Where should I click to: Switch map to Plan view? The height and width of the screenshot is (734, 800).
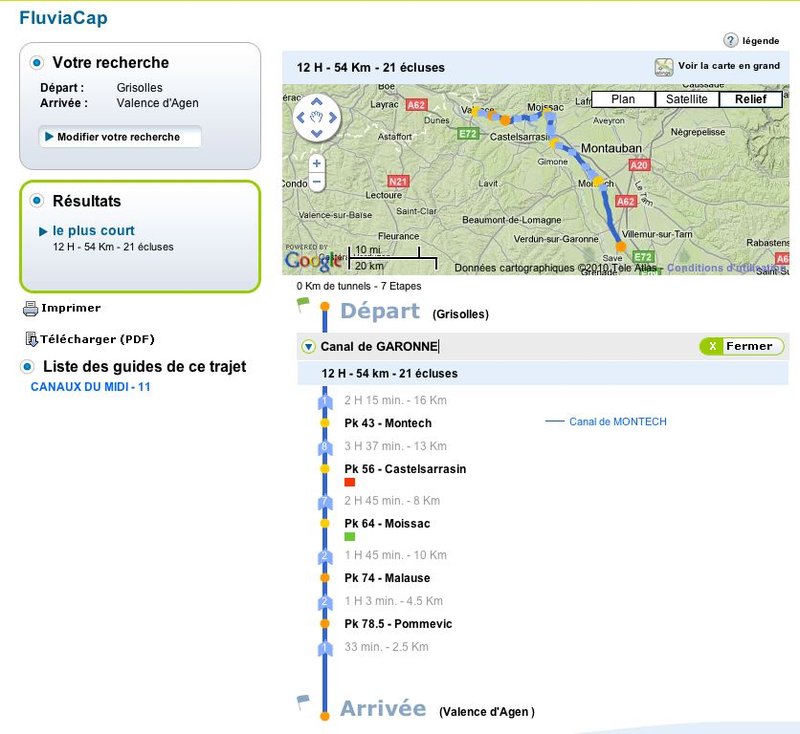[x=622, y=100]
